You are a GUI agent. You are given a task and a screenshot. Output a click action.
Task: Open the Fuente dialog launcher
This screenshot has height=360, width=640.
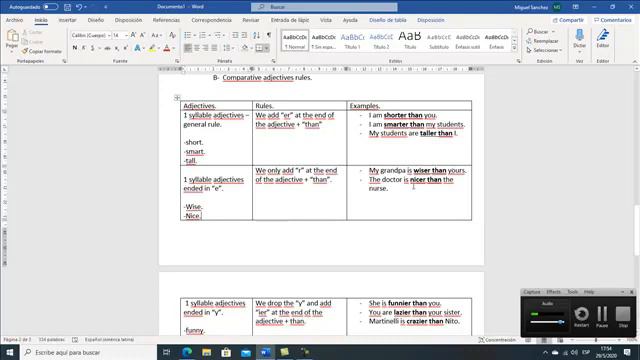(x=177, y=61)
